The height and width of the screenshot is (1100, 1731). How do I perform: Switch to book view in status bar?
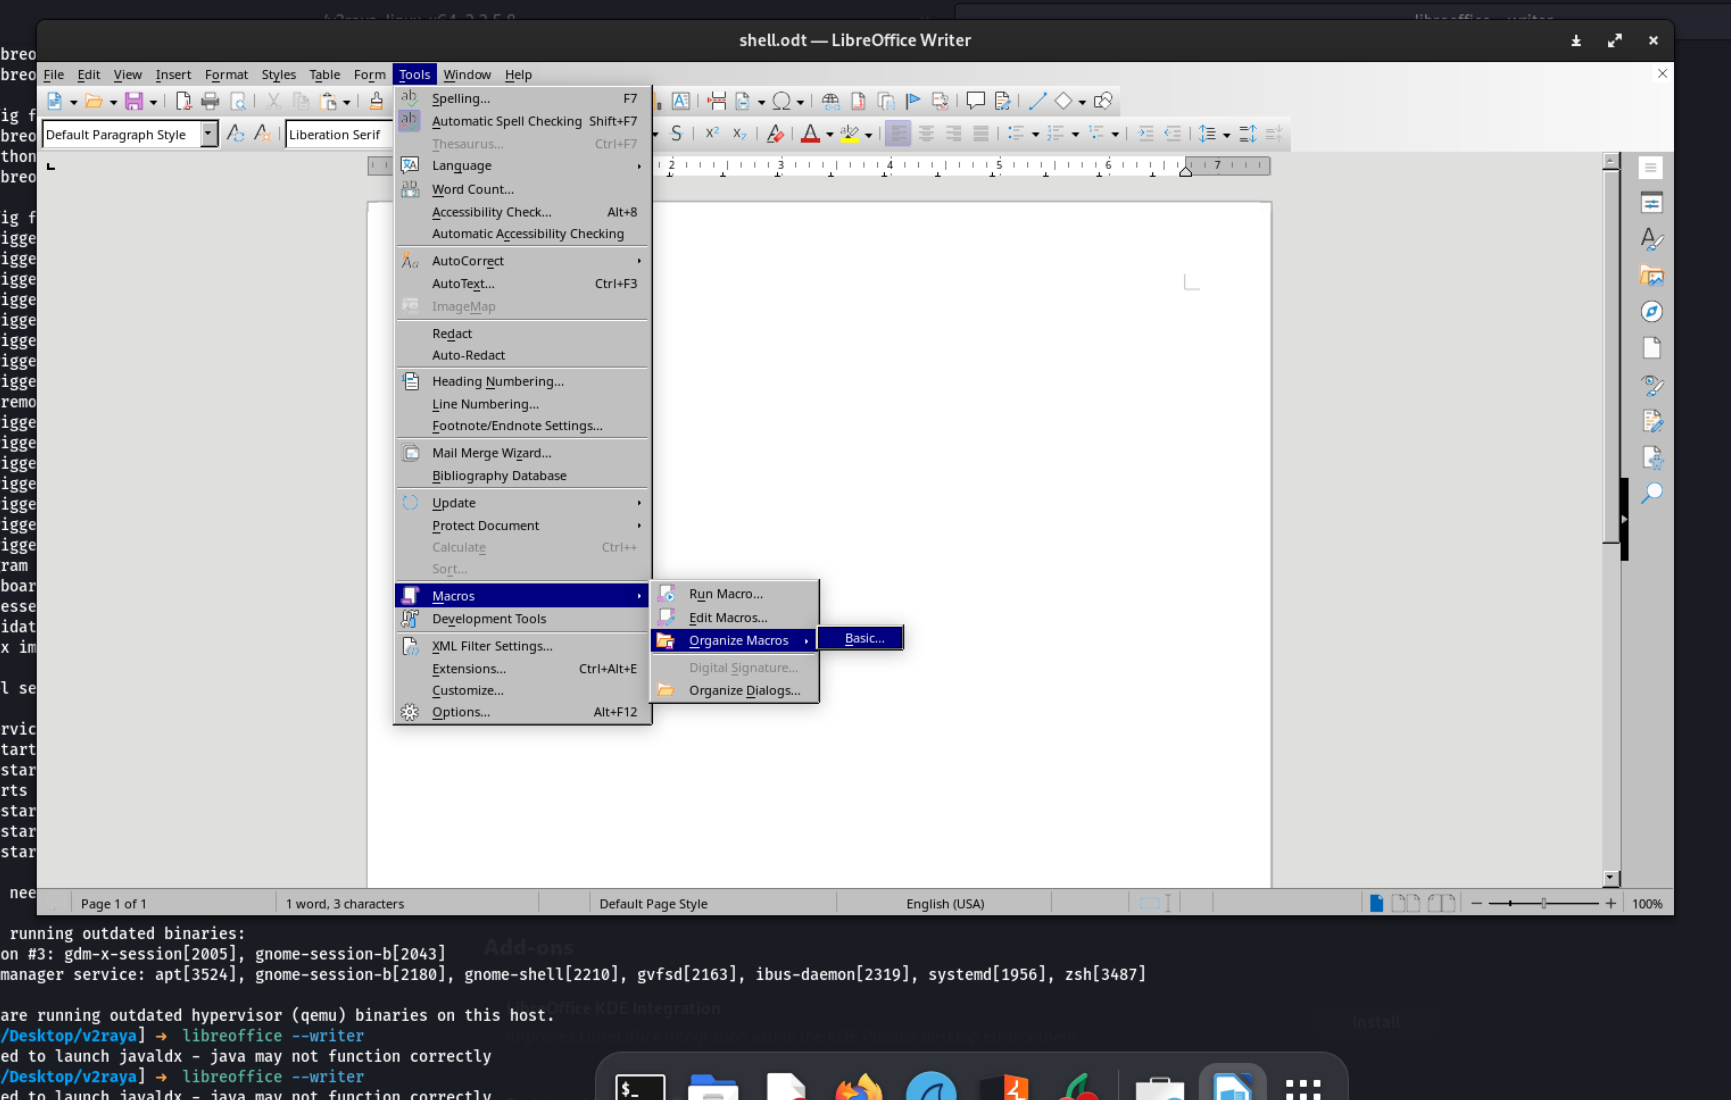click(x=1441, y=903)
